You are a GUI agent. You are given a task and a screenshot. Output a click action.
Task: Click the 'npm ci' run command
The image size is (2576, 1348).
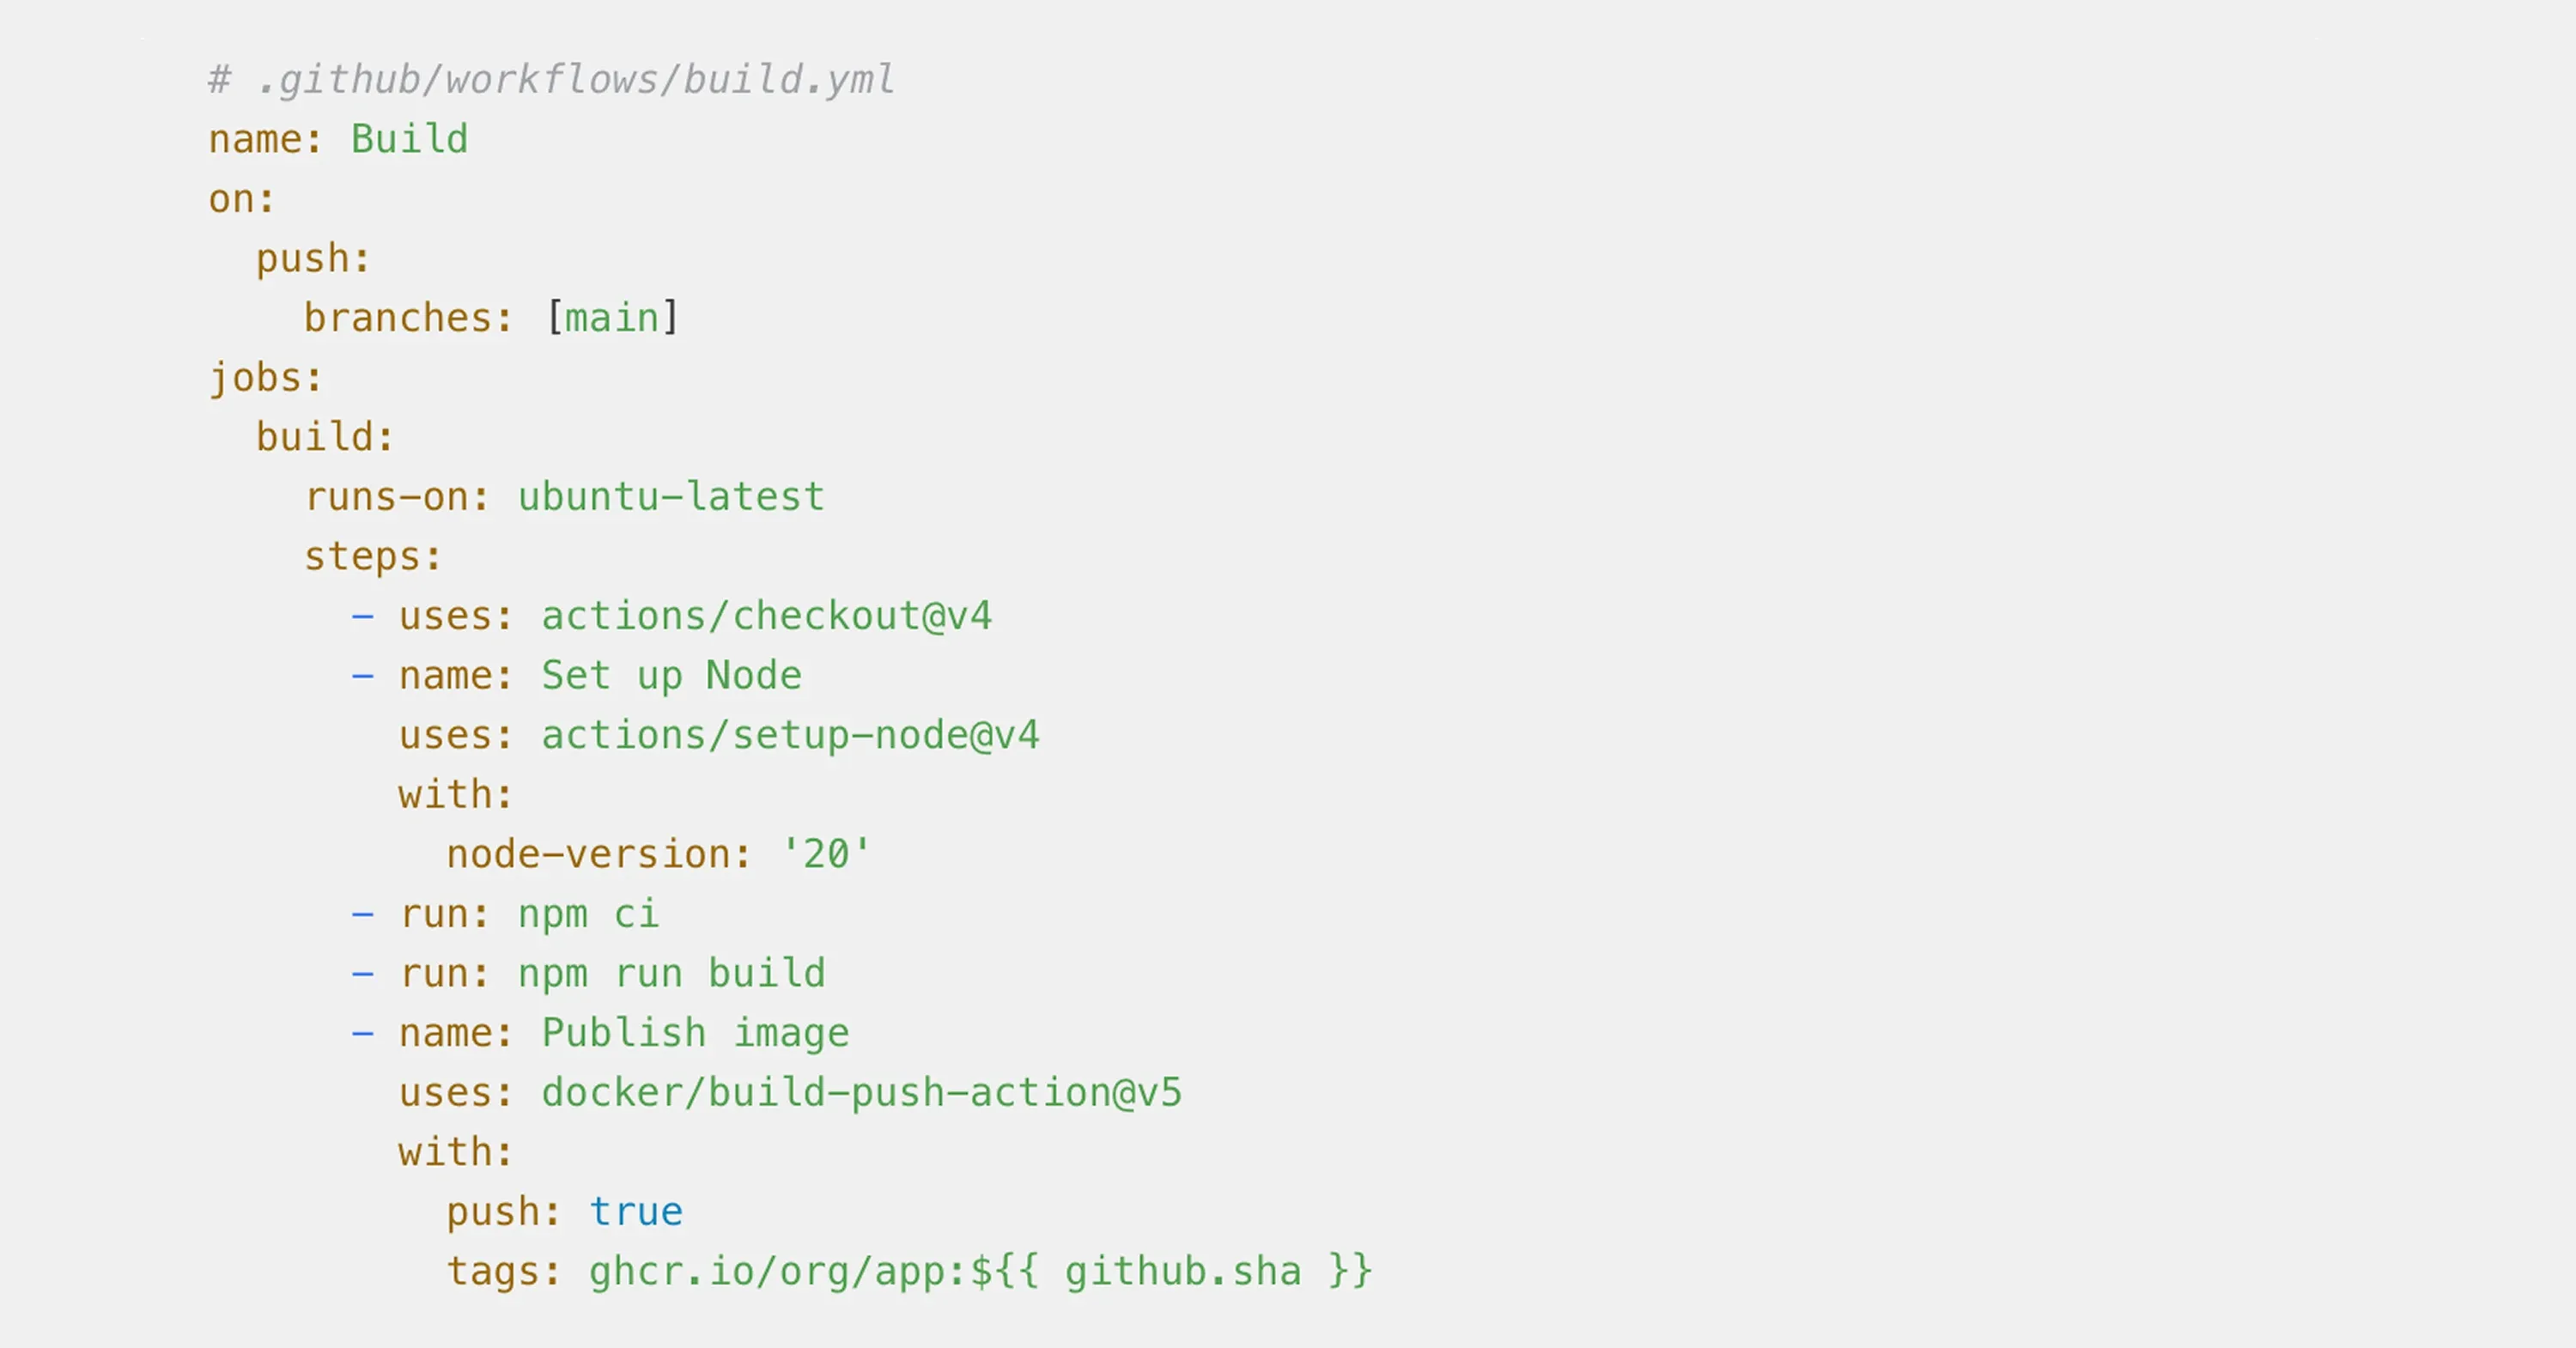point(588,914)
